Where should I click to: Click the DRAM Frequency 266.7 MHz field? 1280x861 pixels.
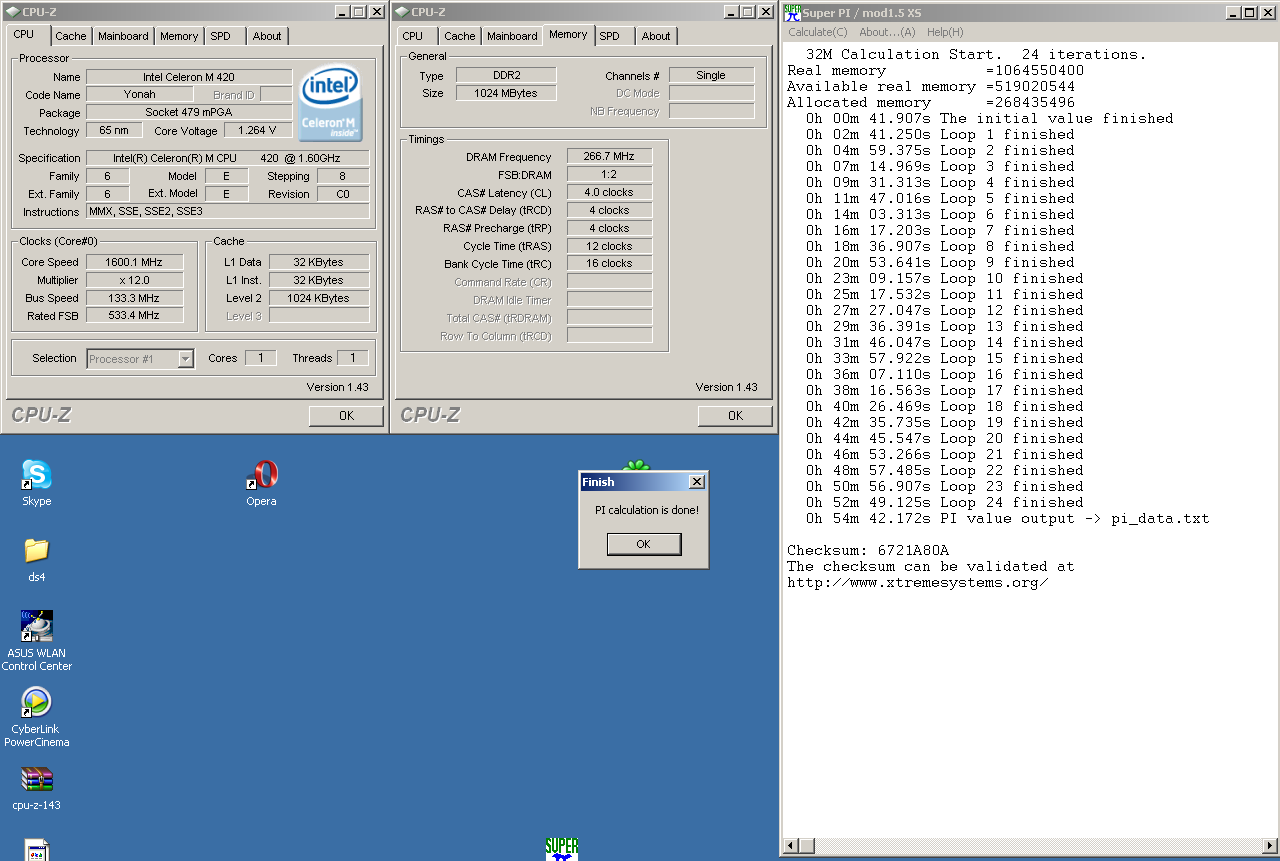pyautogui.click(x=609, y=157)
